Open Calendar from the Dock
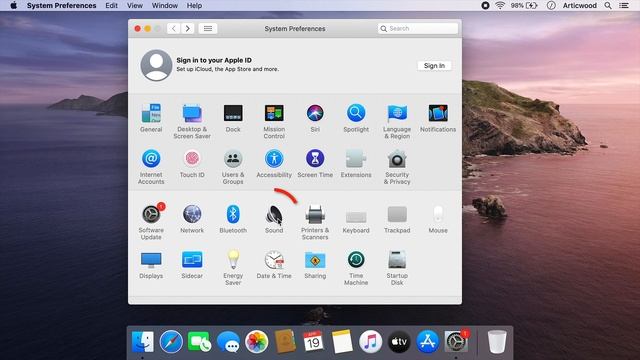The height and width of the screenshot is (360, 640). click(313, 342)
